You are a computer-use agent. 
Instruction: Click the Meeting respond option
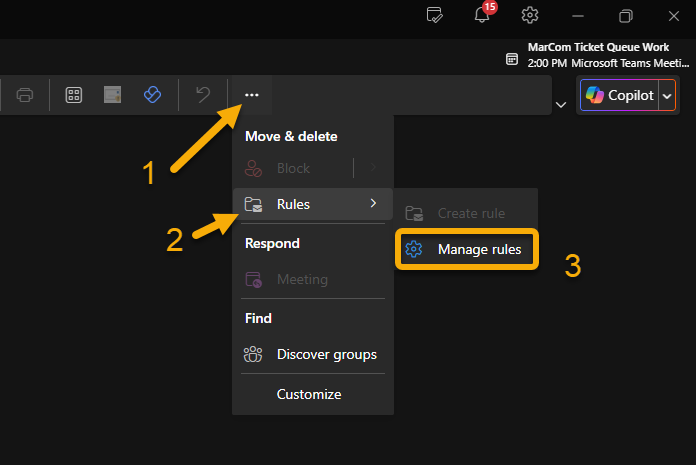300,279
